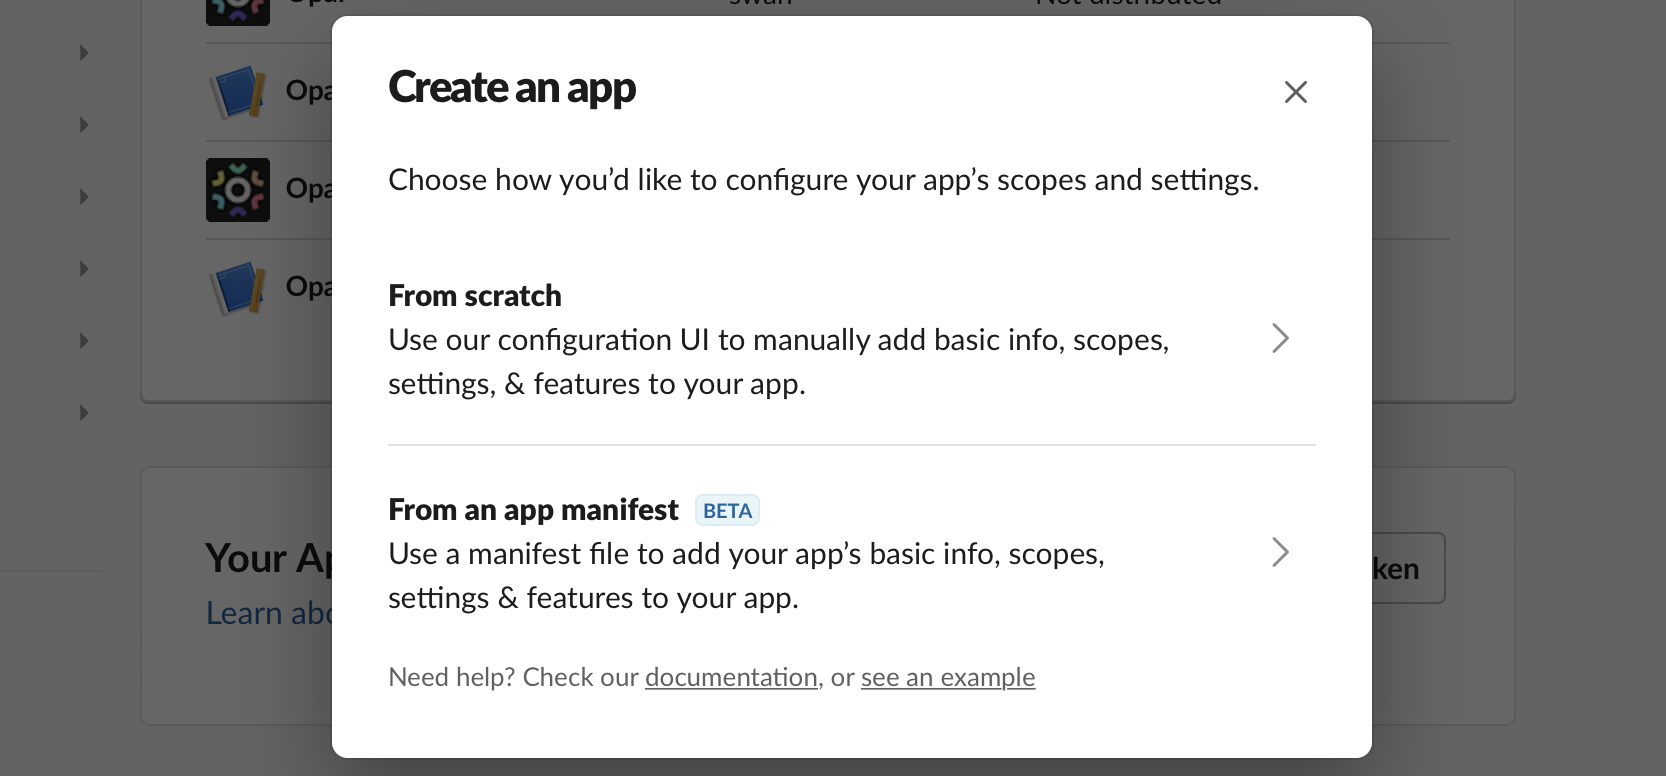
Task: Click the upper blue book app icon
Action: (x=237, y=92)
